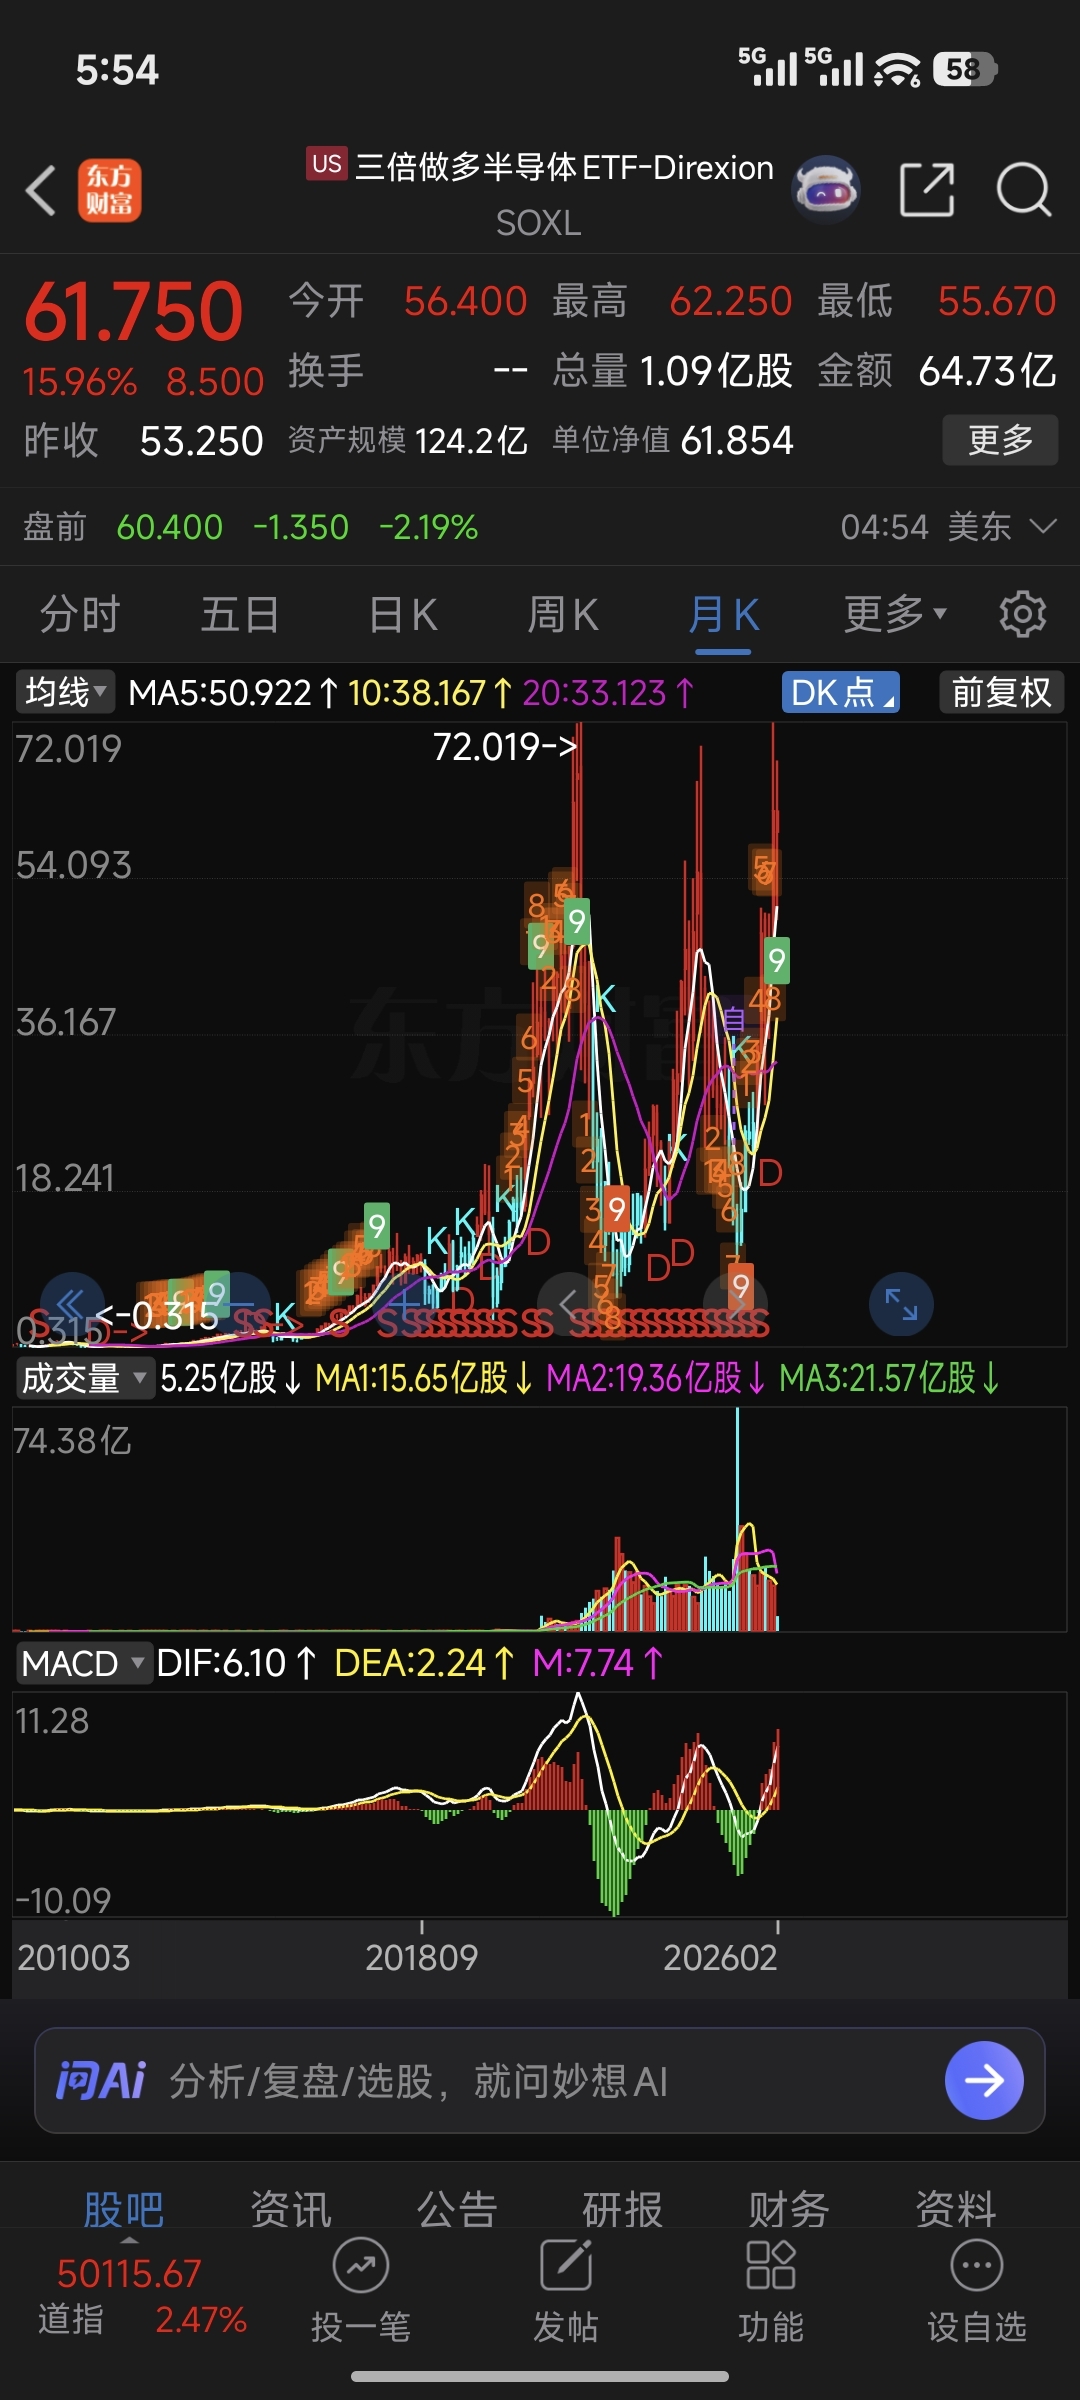
Task: Open the 功能 grid icon
Action: click(x=771, y=2265)
